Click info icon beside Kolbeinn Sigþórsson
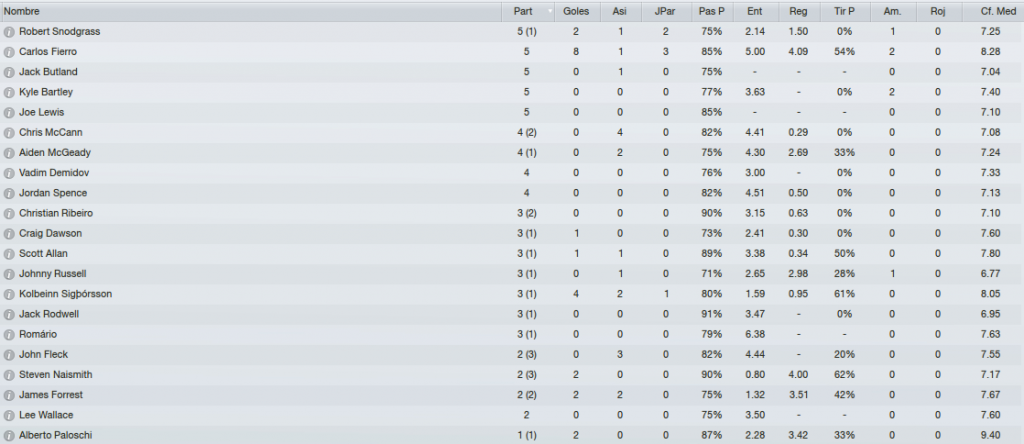The image size is (1024, 444). 9,294
